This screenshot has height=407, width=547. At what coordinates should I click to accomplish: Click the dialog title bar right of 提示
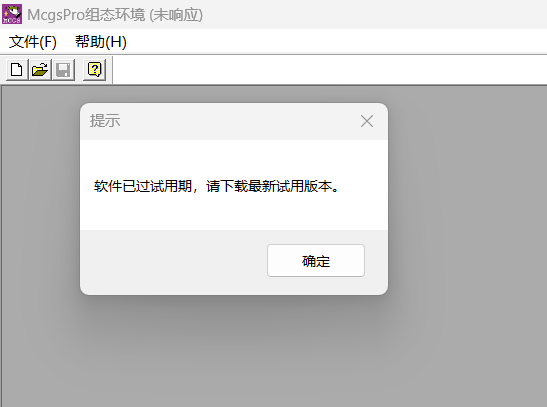(239, 121)
